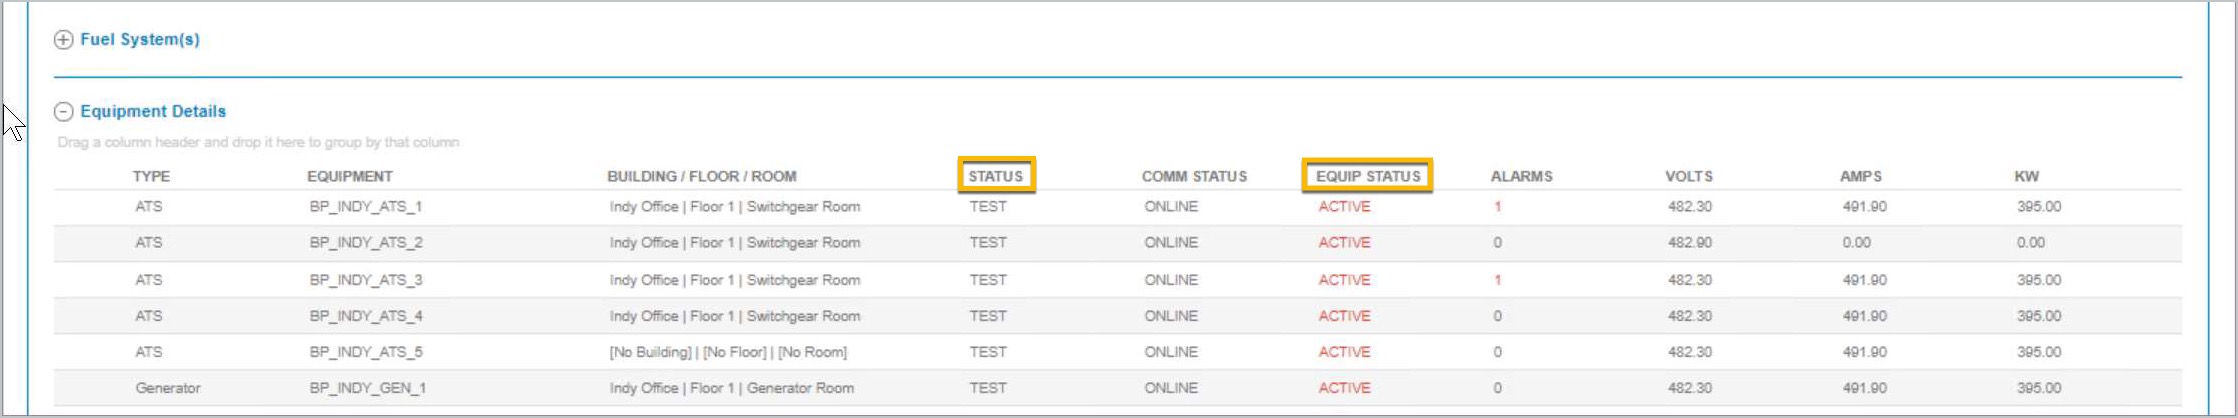Sort by ALARMS column header
The image size is (2238, 418).
[x=1522, y=176]
